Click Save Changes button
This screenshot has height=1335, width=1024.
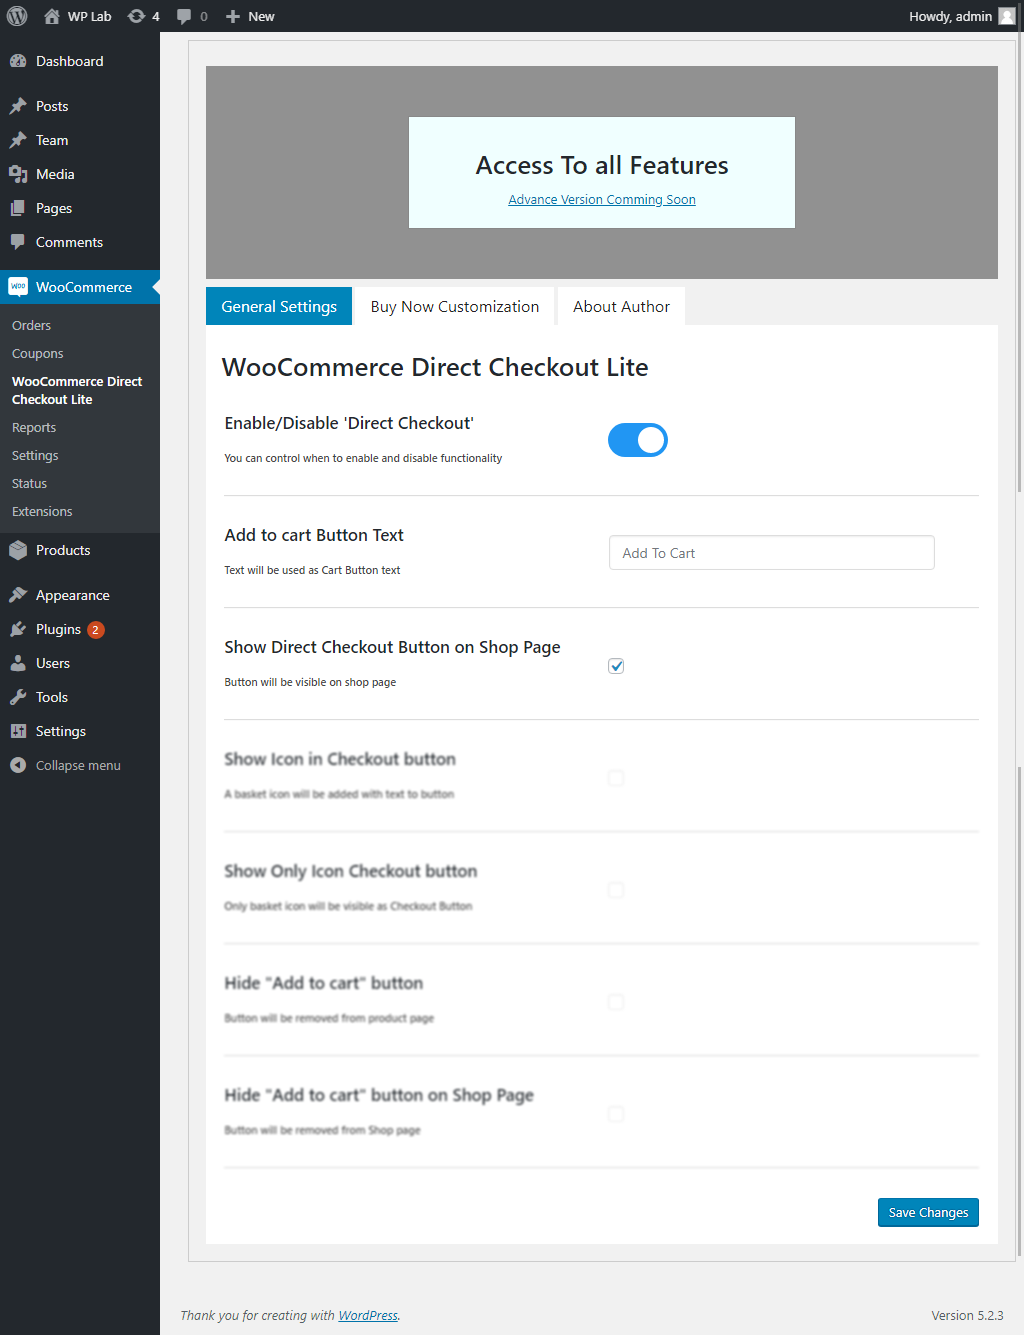point(928,1212)
